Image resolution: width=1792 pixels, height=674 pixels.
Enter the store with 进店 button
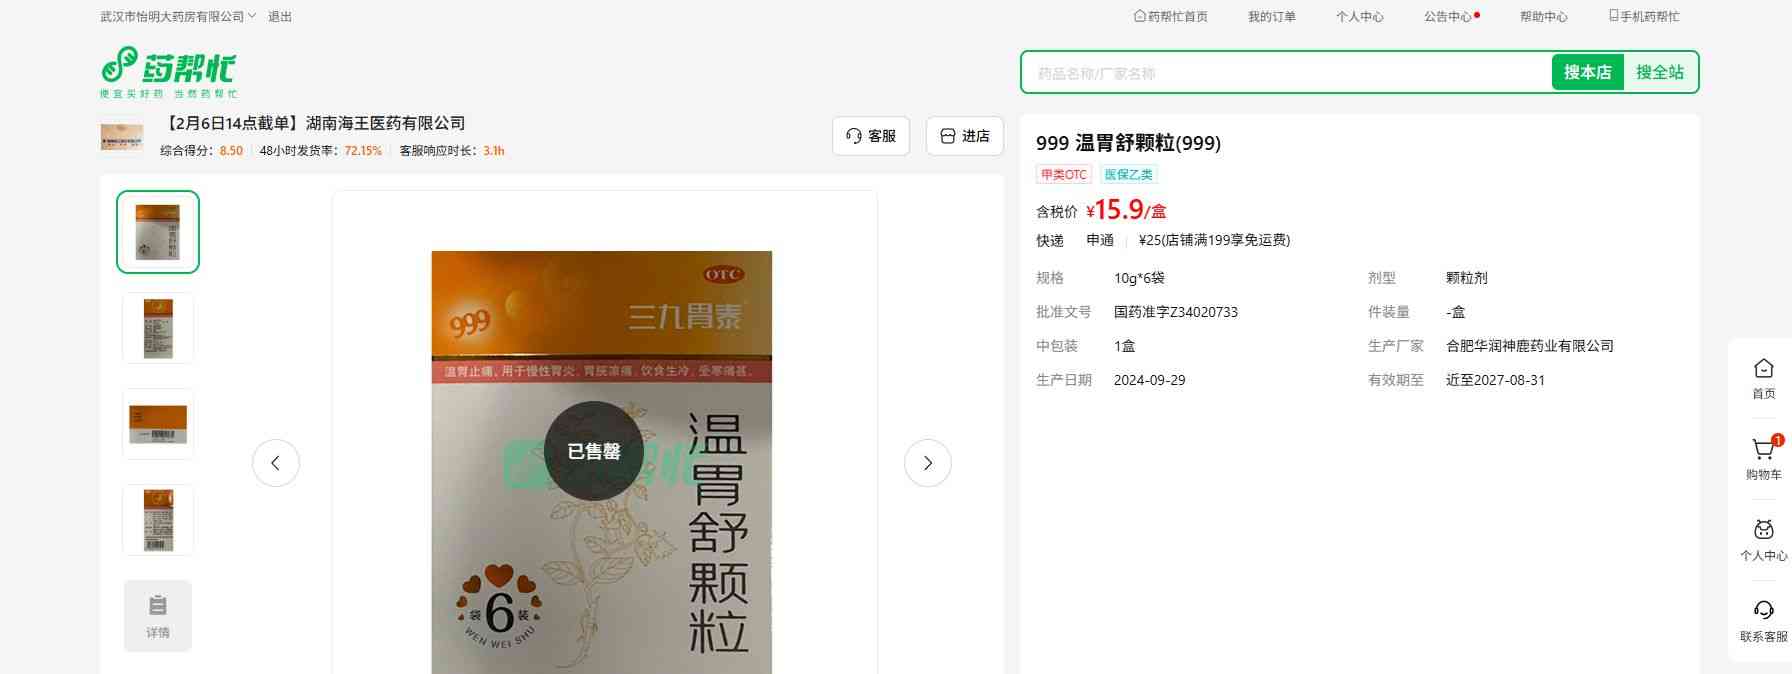964,136
